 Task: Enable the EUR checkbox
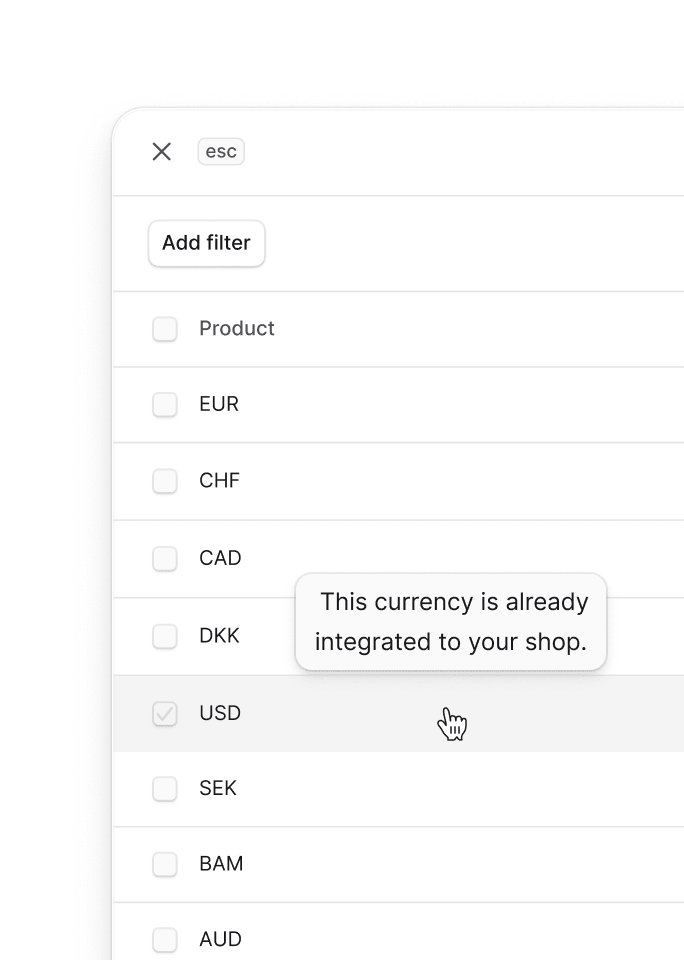(165, 405)
